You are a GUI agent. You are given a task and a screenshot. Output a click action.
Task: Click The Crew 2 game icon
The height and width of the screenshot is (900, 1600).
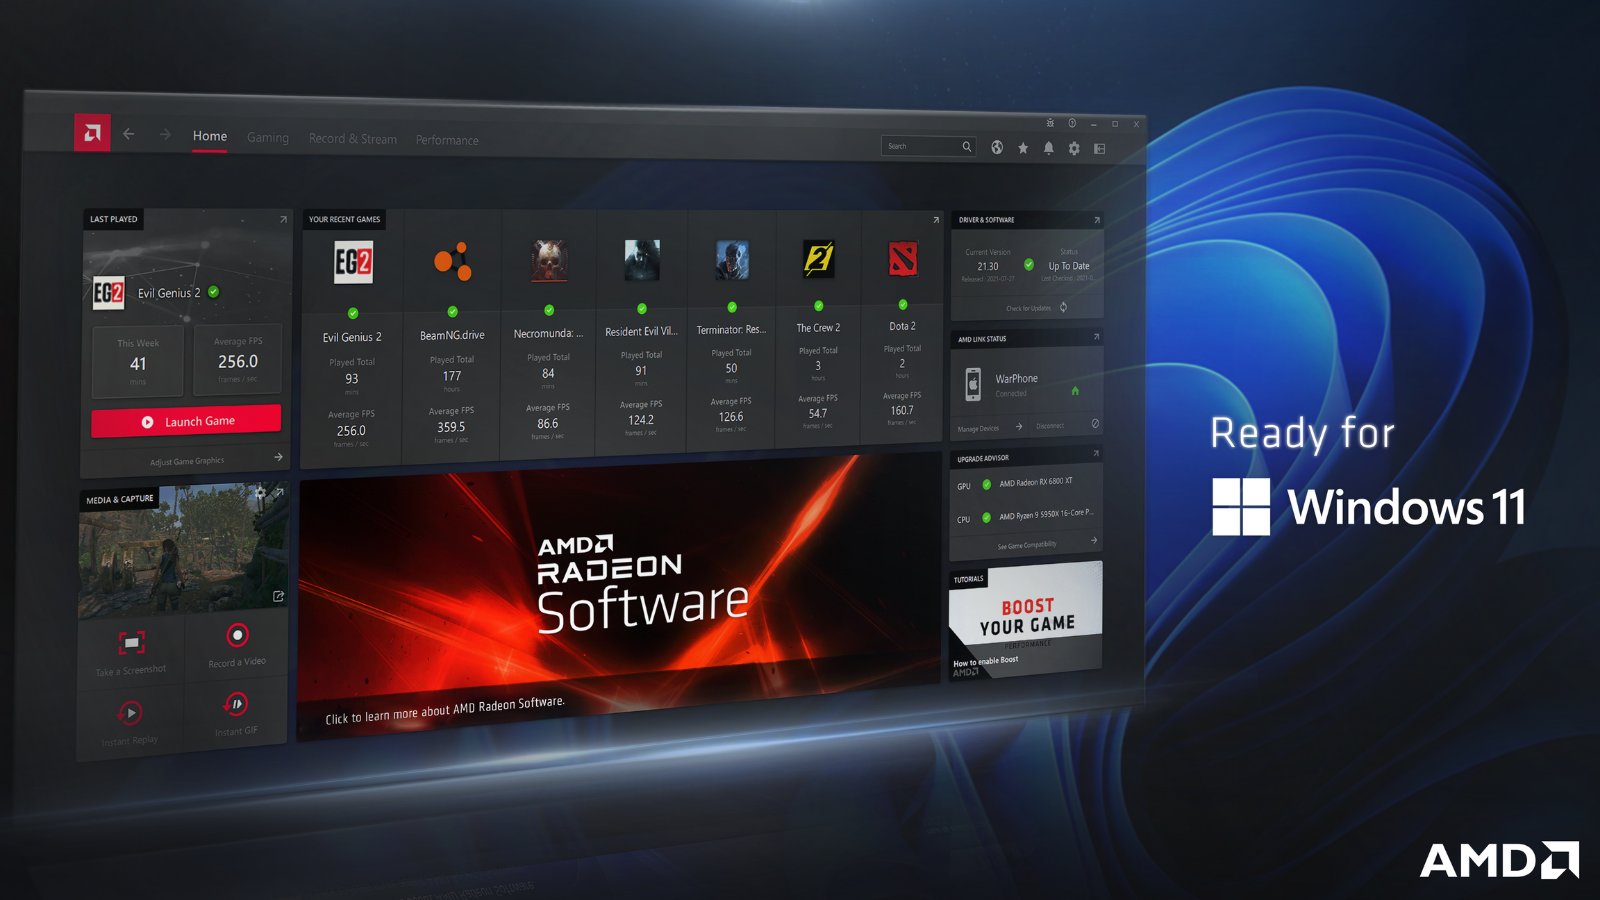819,259
